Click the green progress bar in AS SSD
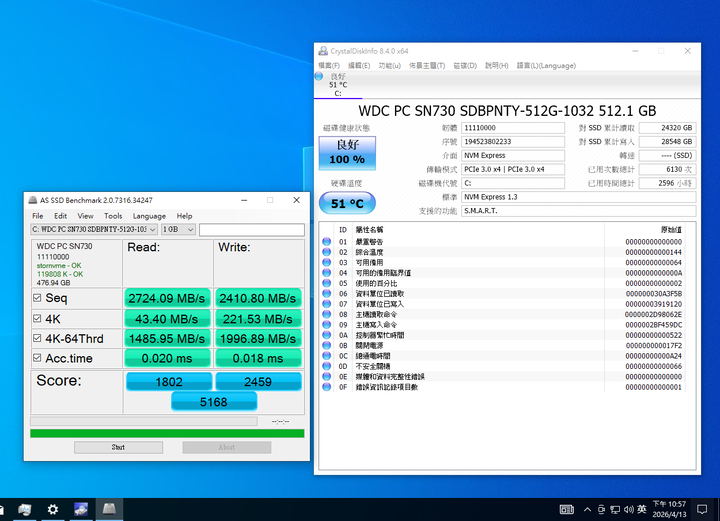Image resolution: width=720 pixels, height=521 pixels. point(167,433)
